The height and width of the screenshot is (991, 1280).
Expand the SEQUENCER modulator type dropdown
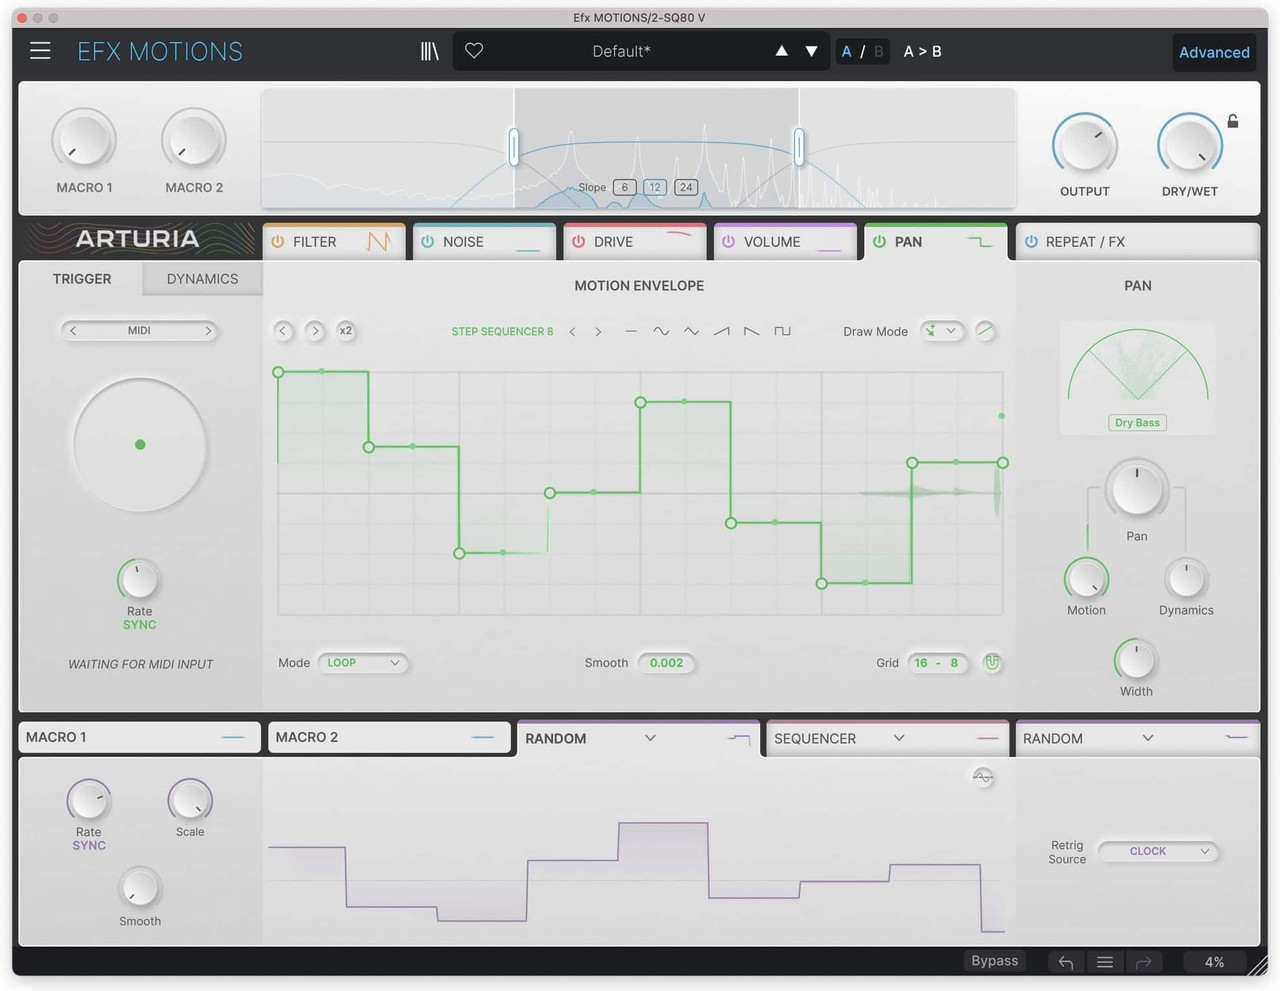pyautogui.click(x=899, y=738)
